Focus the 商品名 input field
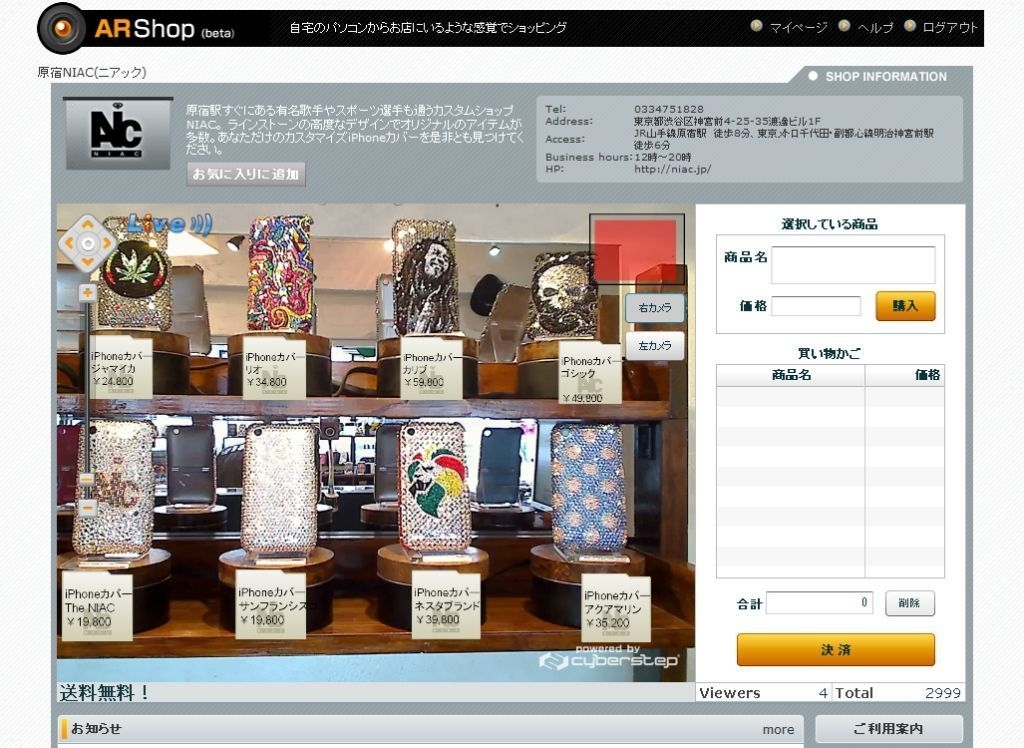This screenshot has width=1024, height=748. click(x=853, y=265)
